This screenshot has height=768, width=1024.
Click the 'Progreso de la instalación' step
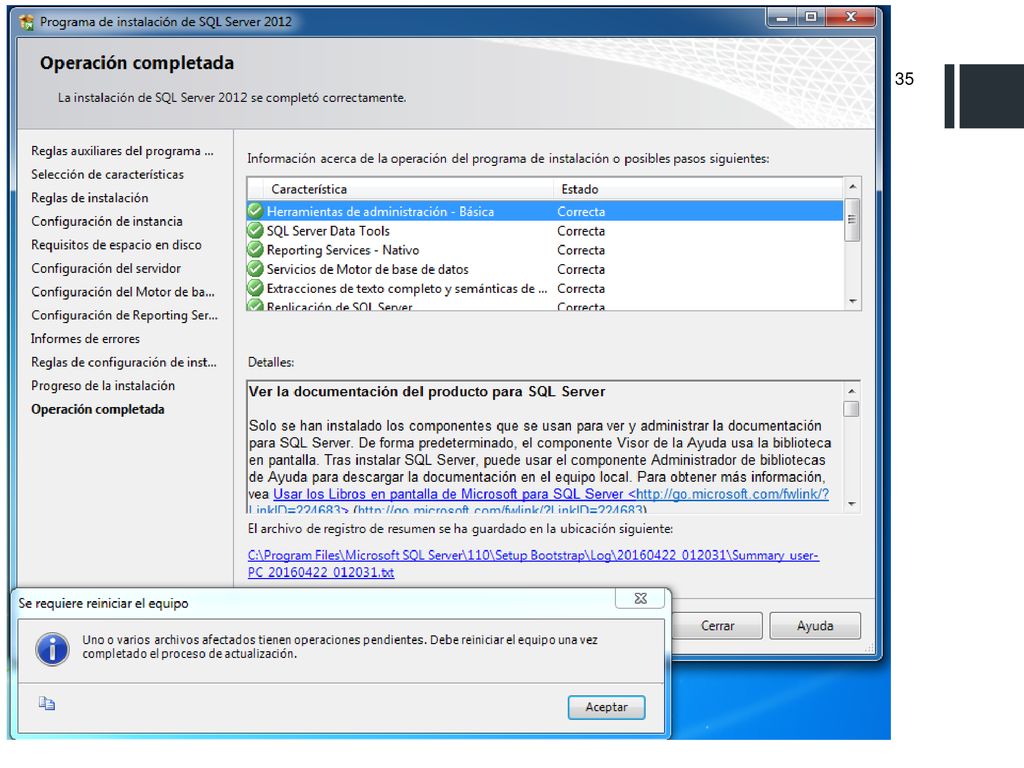[x=103, y=386]
